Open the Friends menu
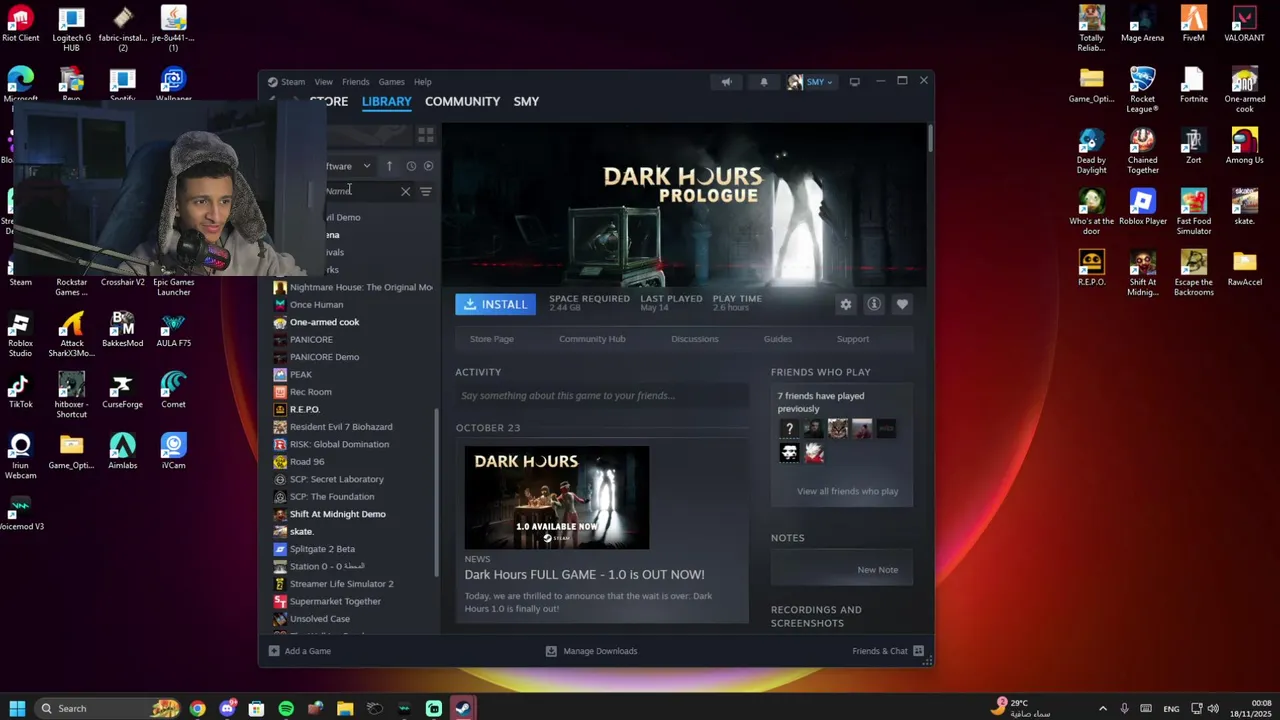The height and width of the screenshot is (720, 1280). point(356,82)
